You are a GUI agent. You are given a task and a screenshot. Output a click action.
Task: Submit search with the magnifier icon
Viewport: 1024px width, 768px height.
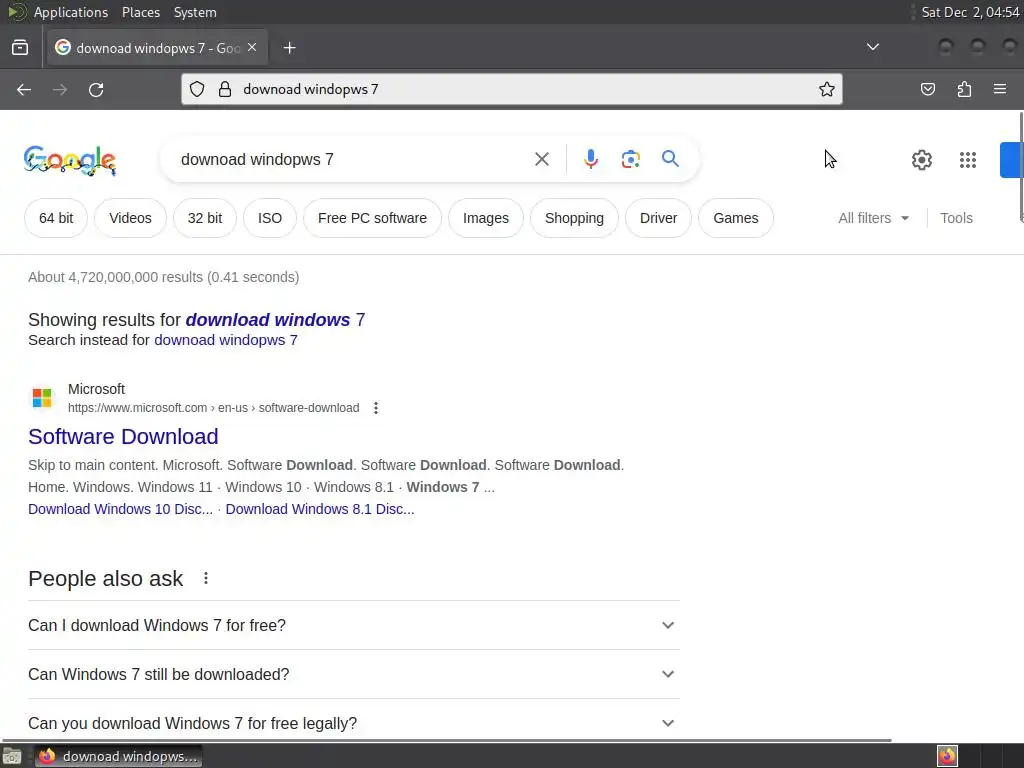coord(670,159)
